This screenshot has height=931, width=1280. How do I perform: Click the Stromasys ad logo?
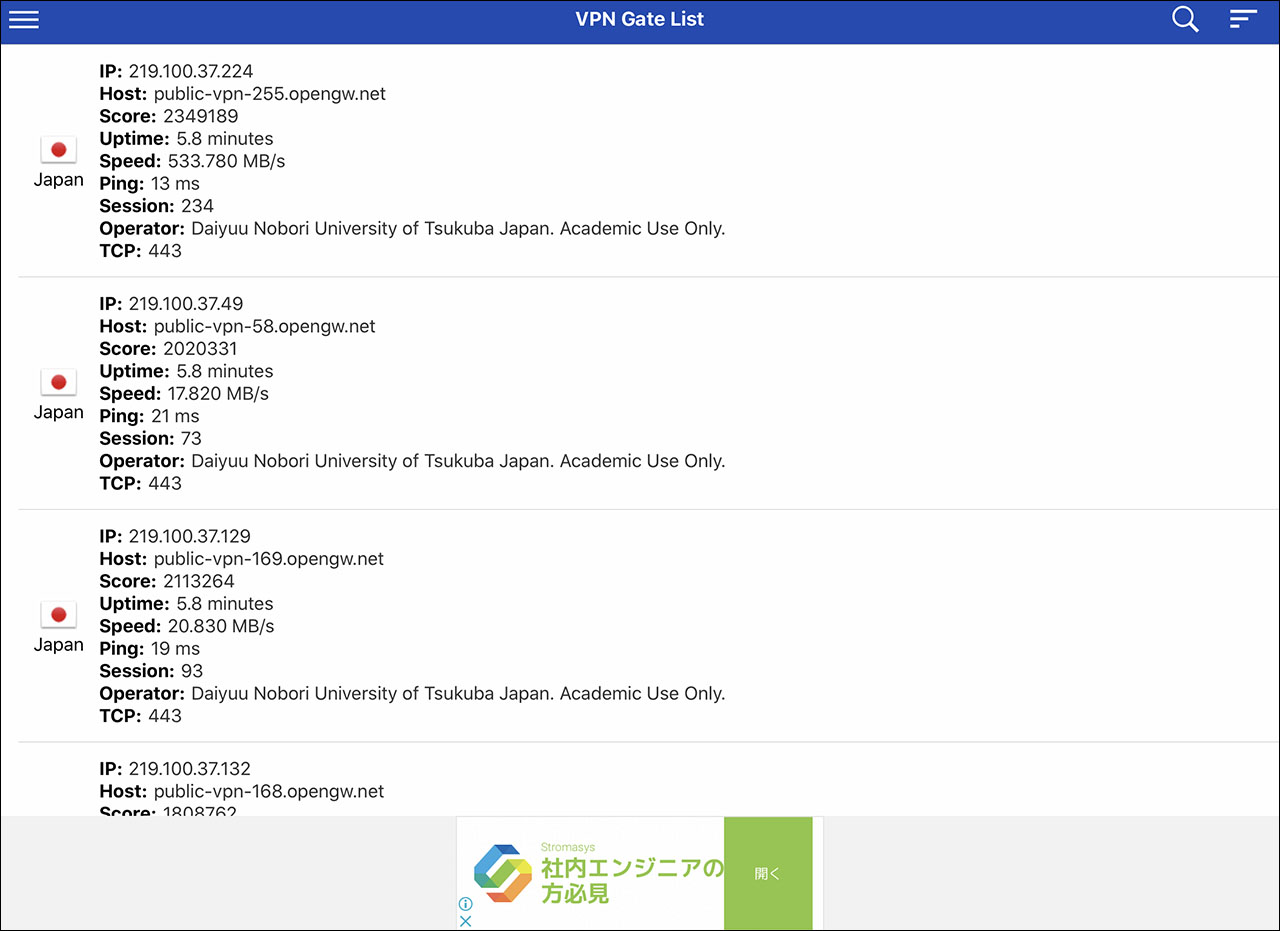pyautogui.click(x=502, y=873)
